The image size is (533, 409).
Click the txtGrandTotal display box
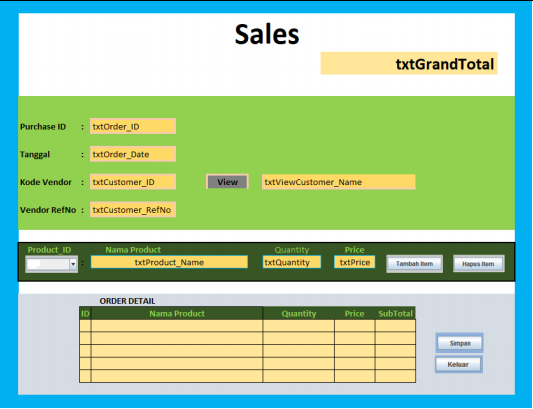pos(409,64)
